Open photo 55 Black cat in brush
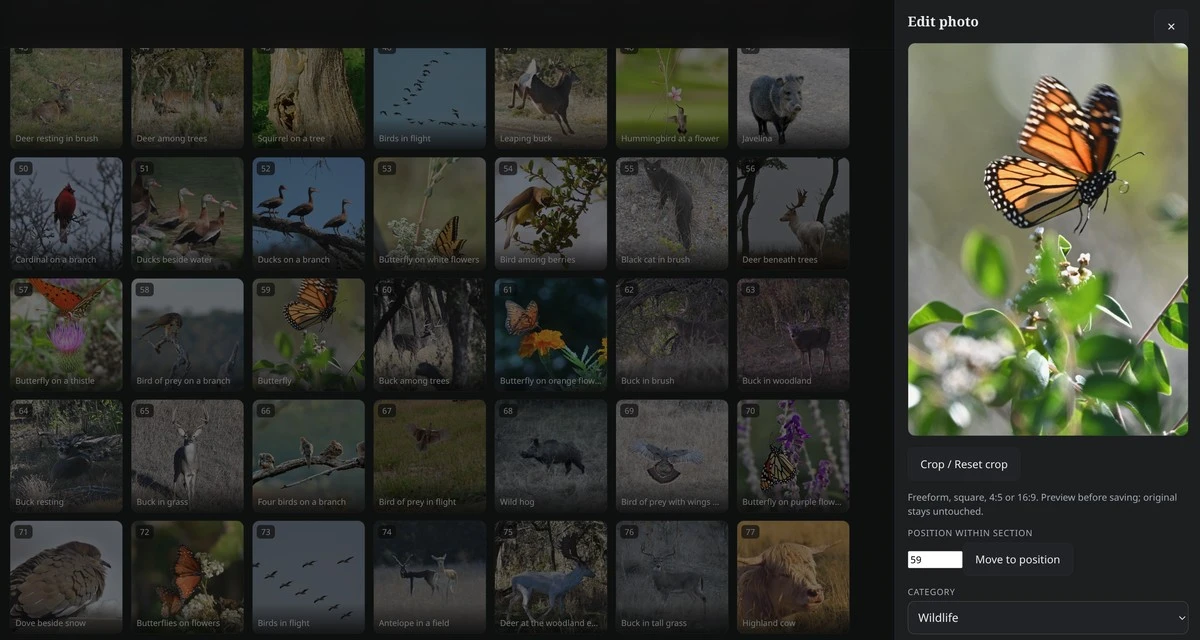Screen dimensions: 1200x640 tap(672, 213)
